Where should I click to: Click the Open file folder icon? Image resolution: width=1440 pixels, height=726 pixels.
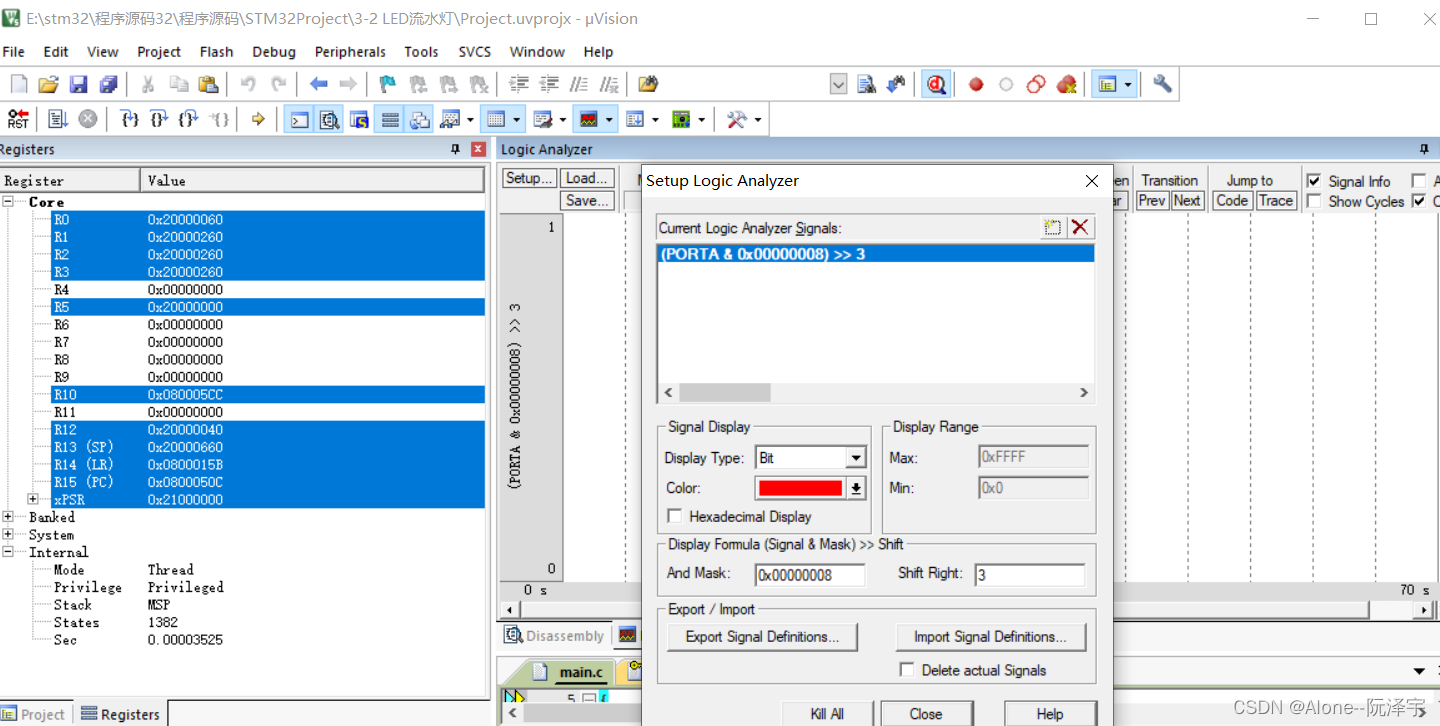(48, 84)
